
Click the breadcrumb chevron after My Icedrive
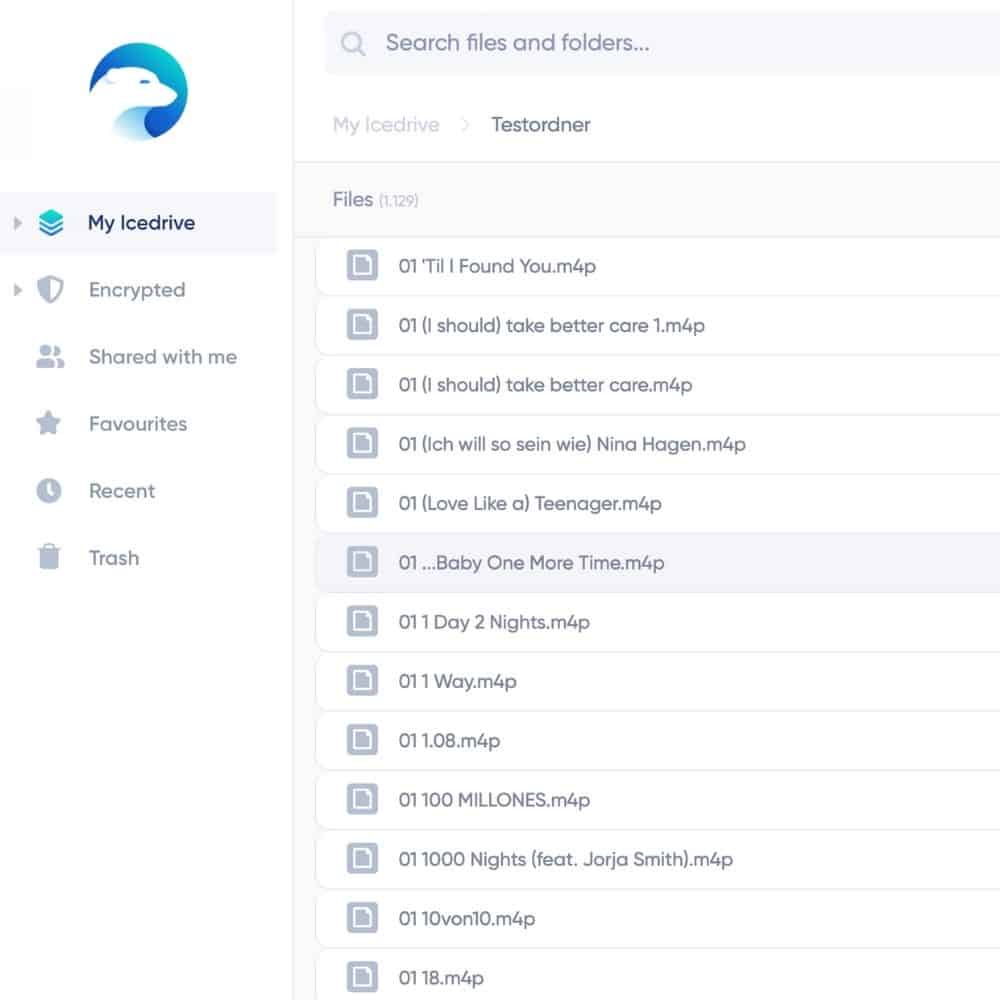[465, 124]
